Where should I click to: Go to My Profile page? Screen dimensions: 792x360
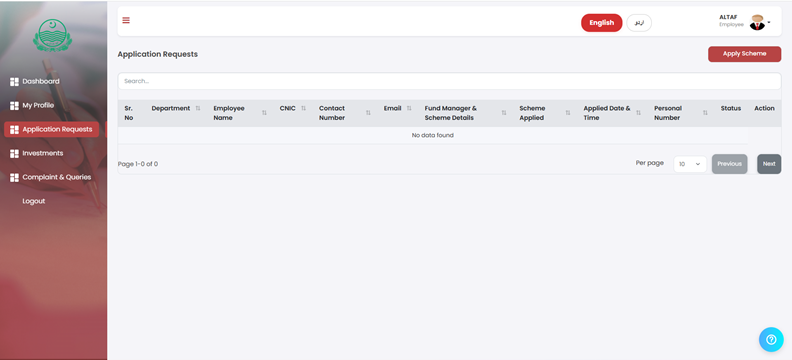38,106
